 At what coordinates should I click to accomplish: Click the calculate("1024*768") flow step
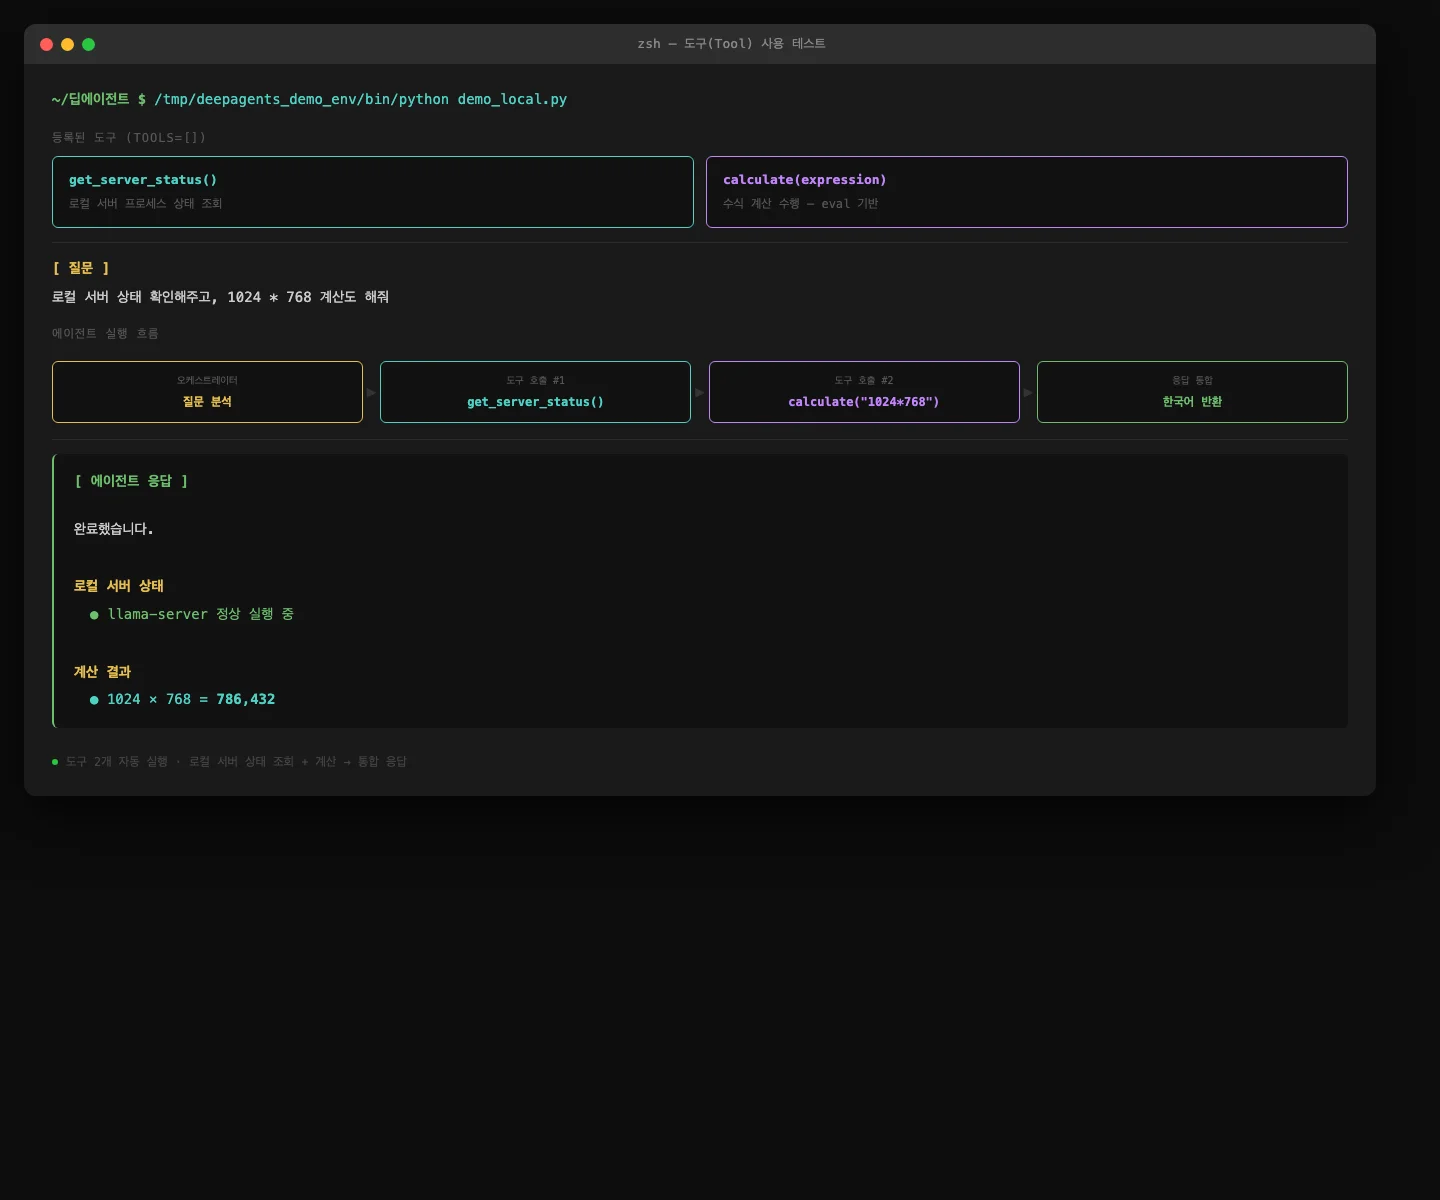click(864, 392)
